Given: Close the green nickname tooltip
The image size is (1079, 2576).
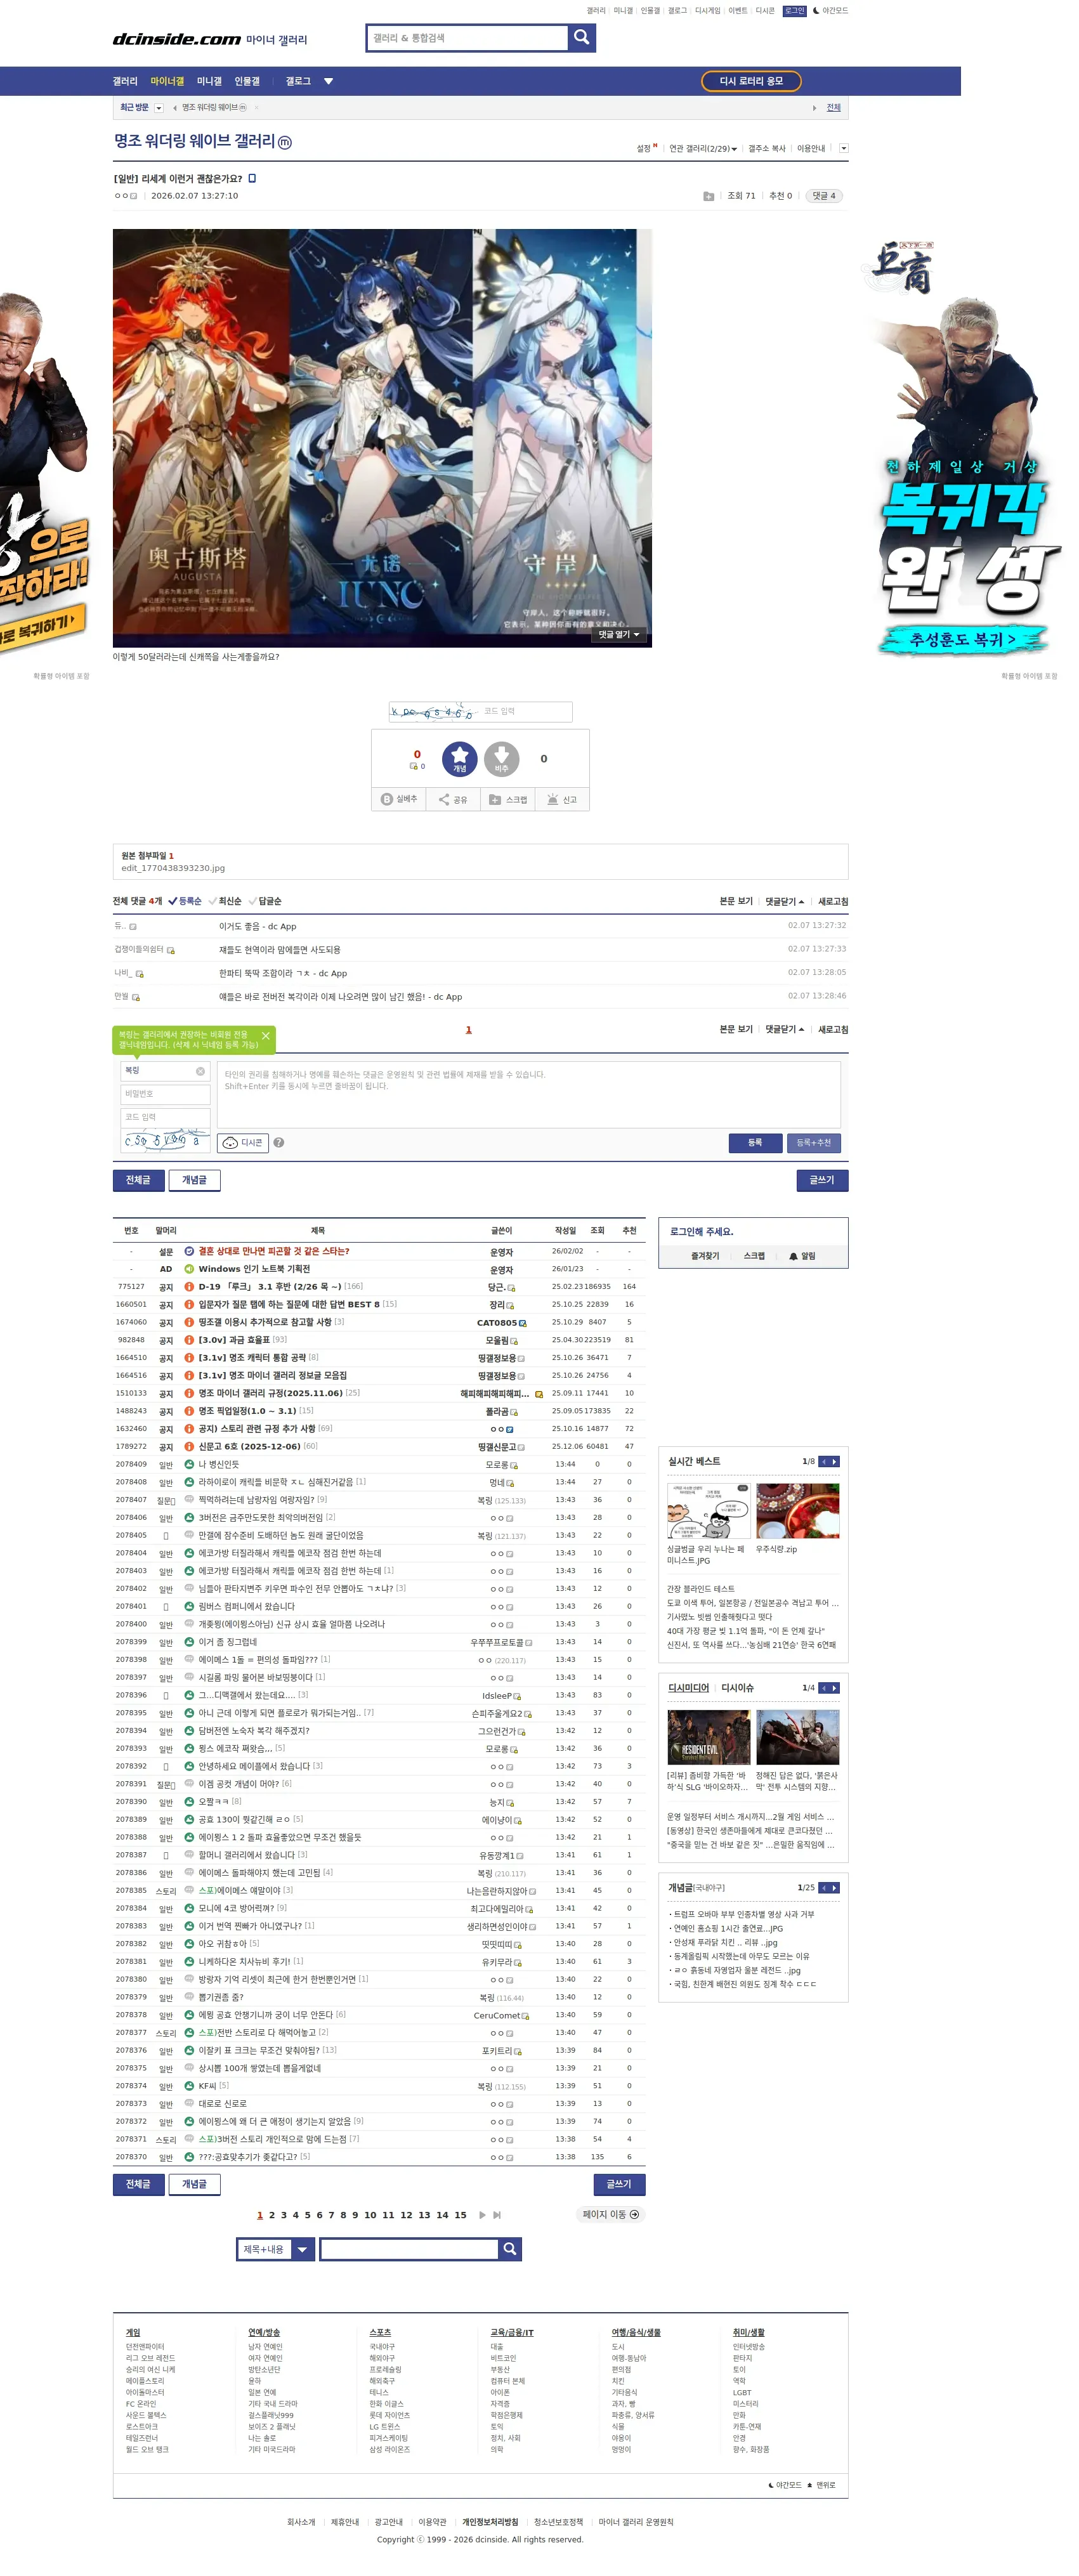Looking at the screenshot, I should click(x=265, y=1035).
